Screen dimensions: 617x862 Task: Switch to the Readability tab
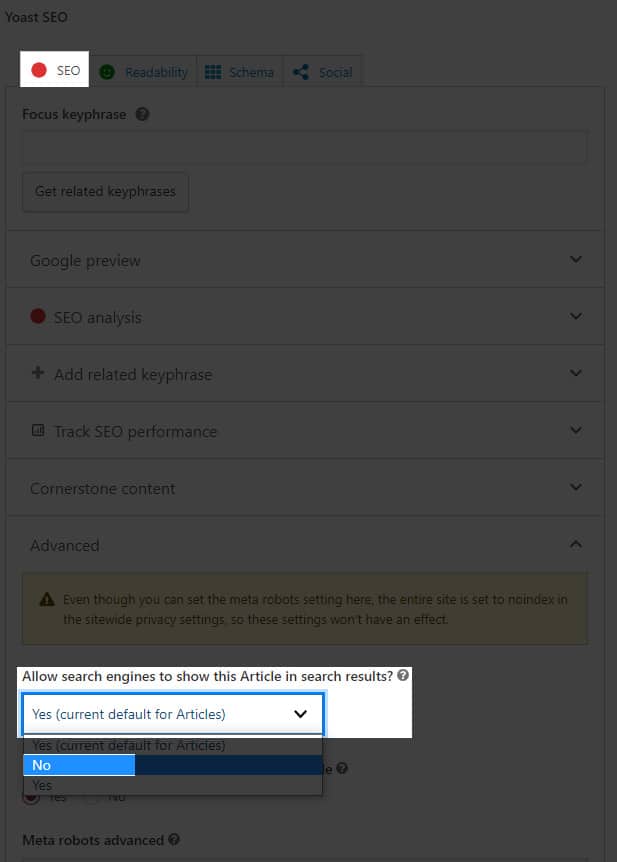click(155, 72)
